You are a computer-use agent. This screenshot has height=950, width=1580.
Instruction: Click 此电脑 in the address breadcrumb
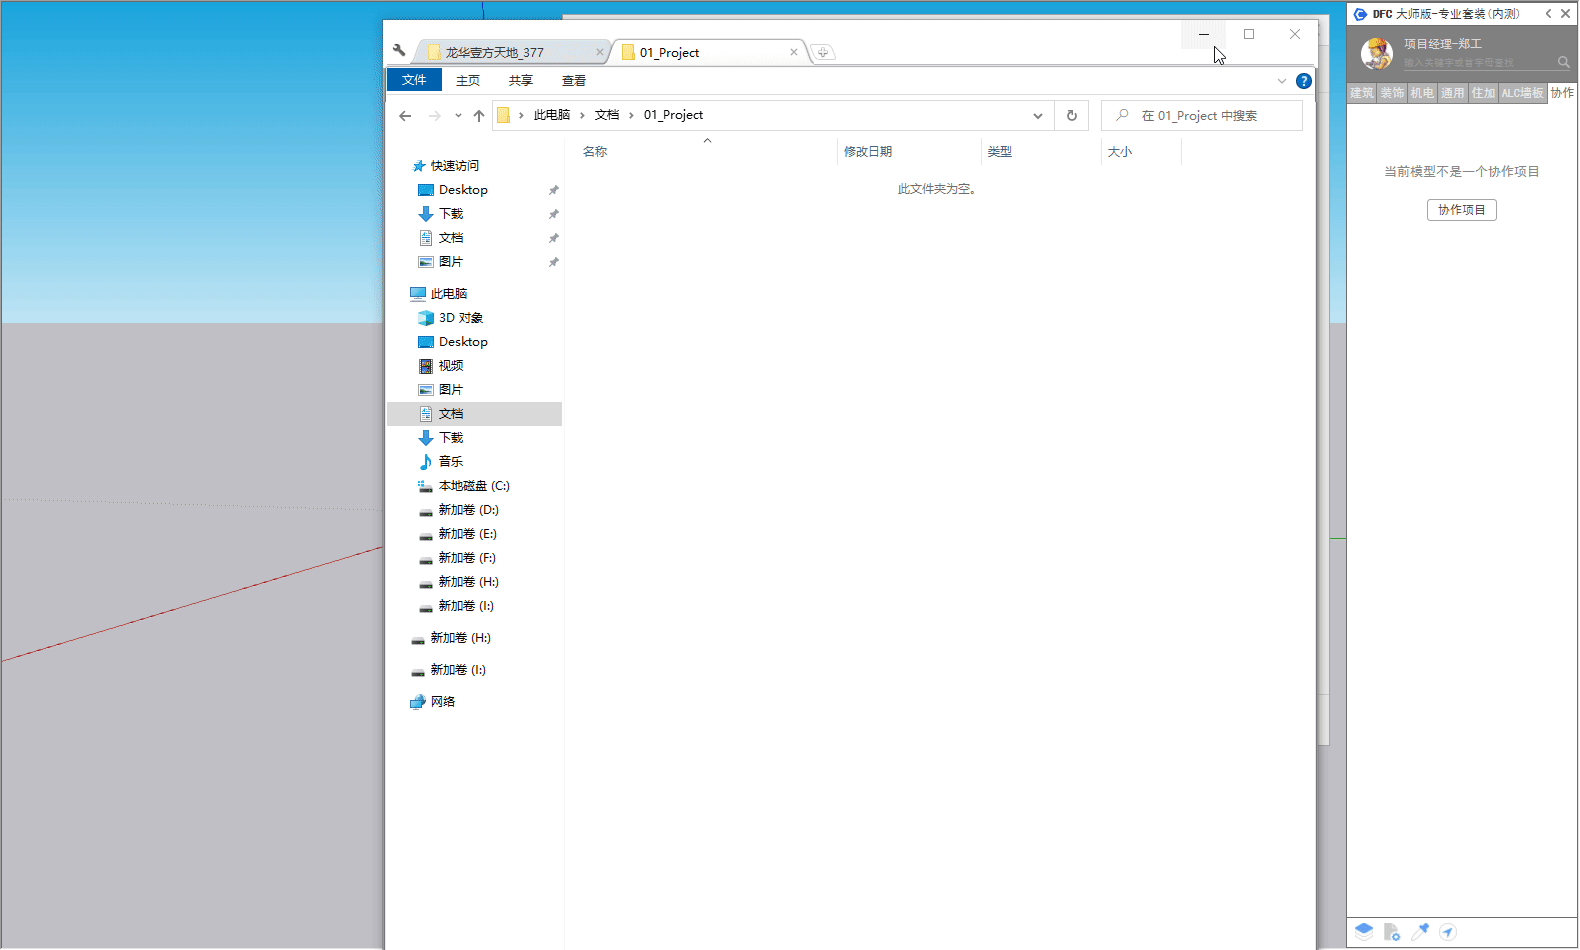point(551,115)
